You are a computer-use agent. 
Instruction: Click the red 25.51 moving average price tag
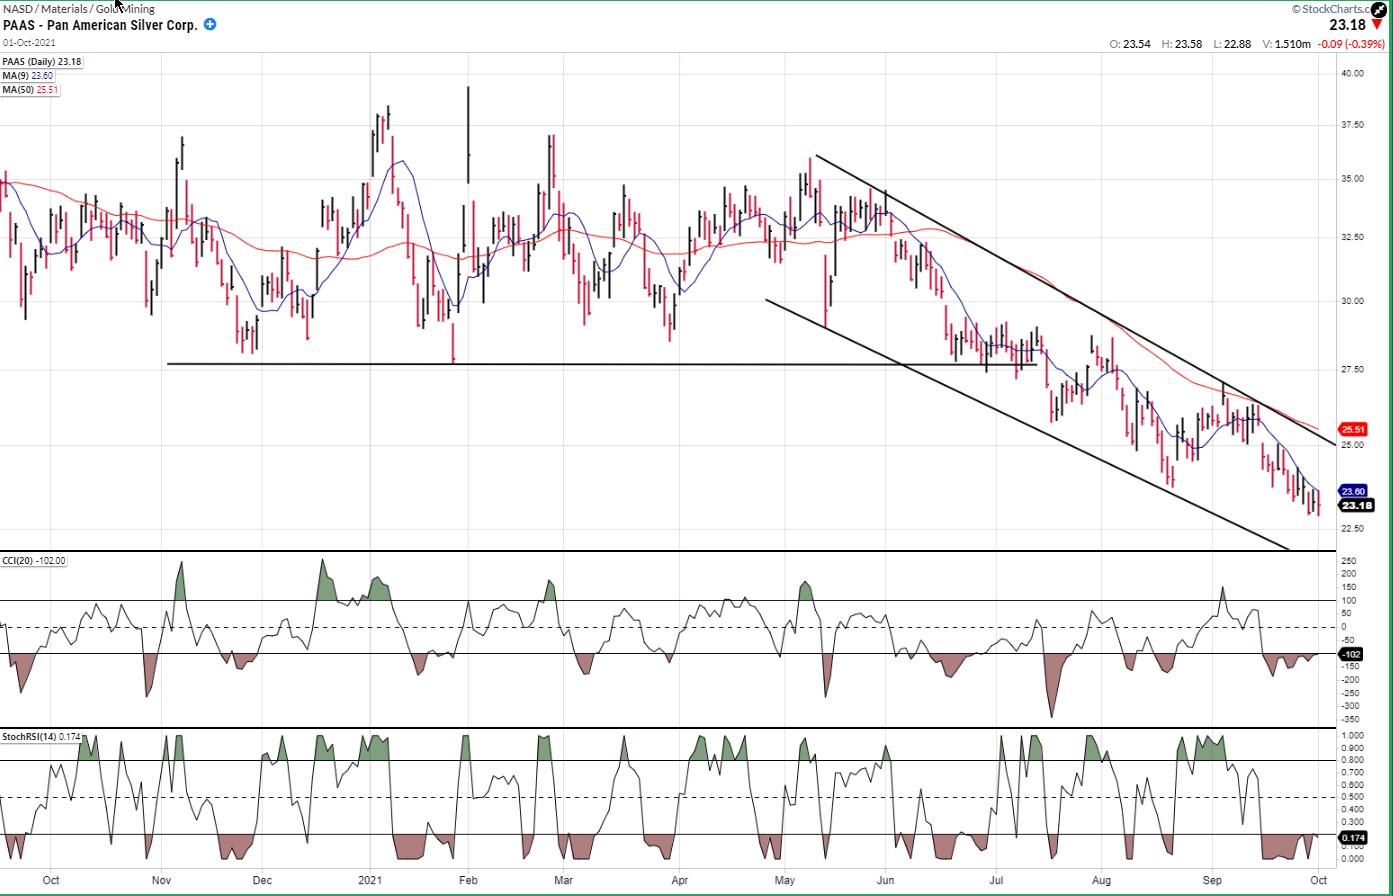(1353, 429)
